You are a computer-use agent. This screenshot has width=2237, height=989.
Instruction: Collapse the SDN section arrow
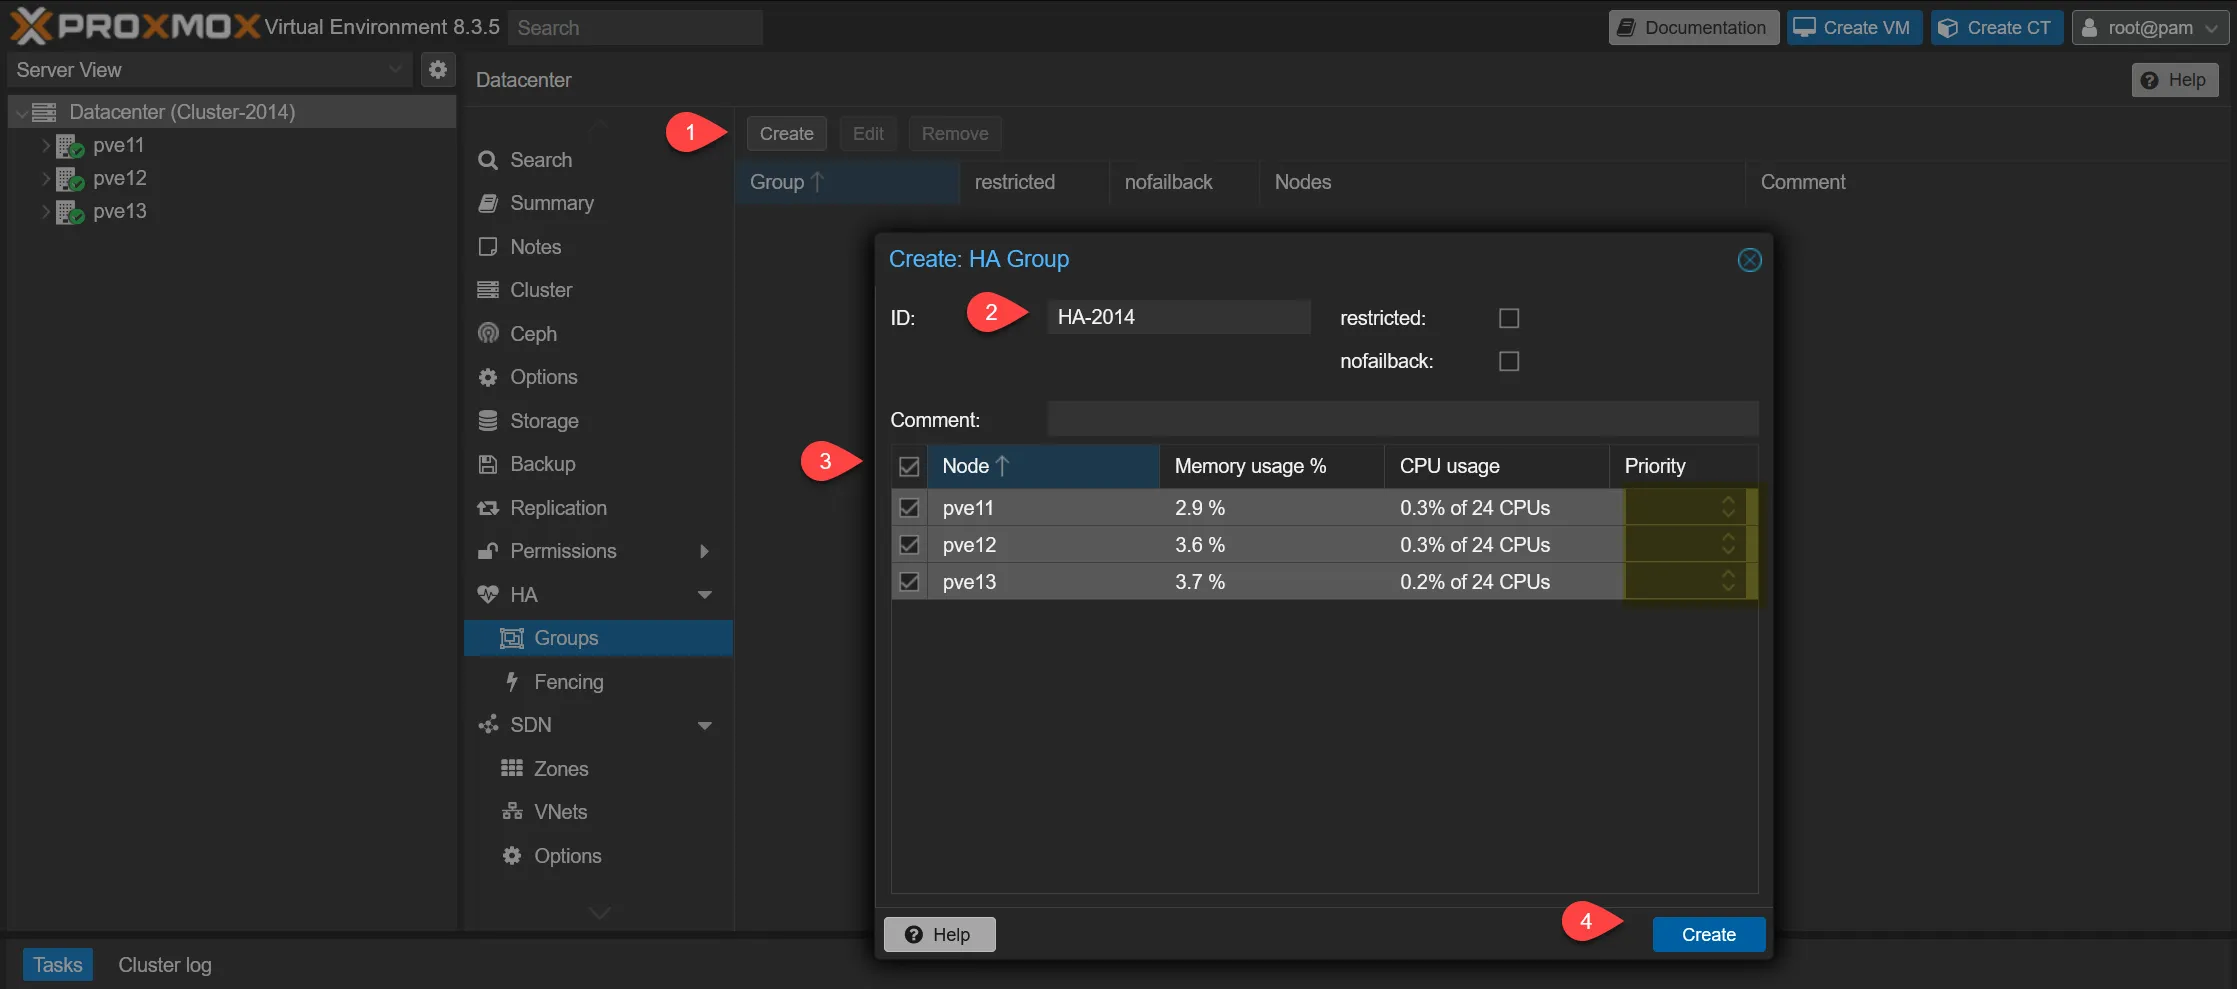pos(704,725)
